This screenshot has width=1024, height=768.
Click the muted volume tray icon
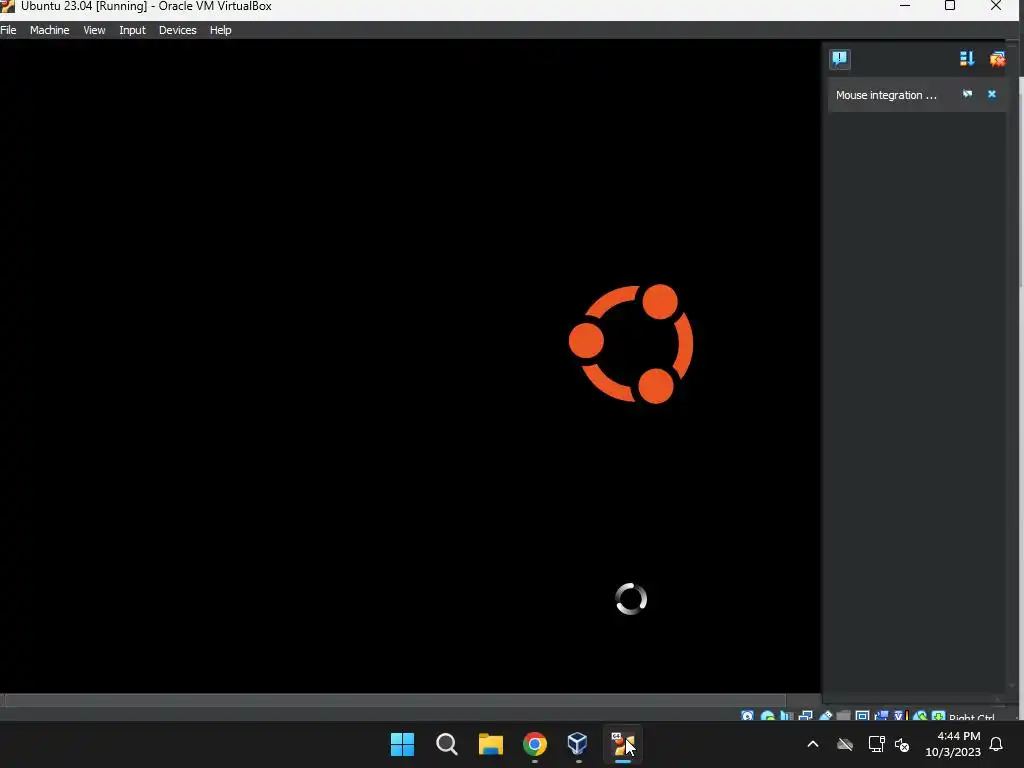pos(903,744)
